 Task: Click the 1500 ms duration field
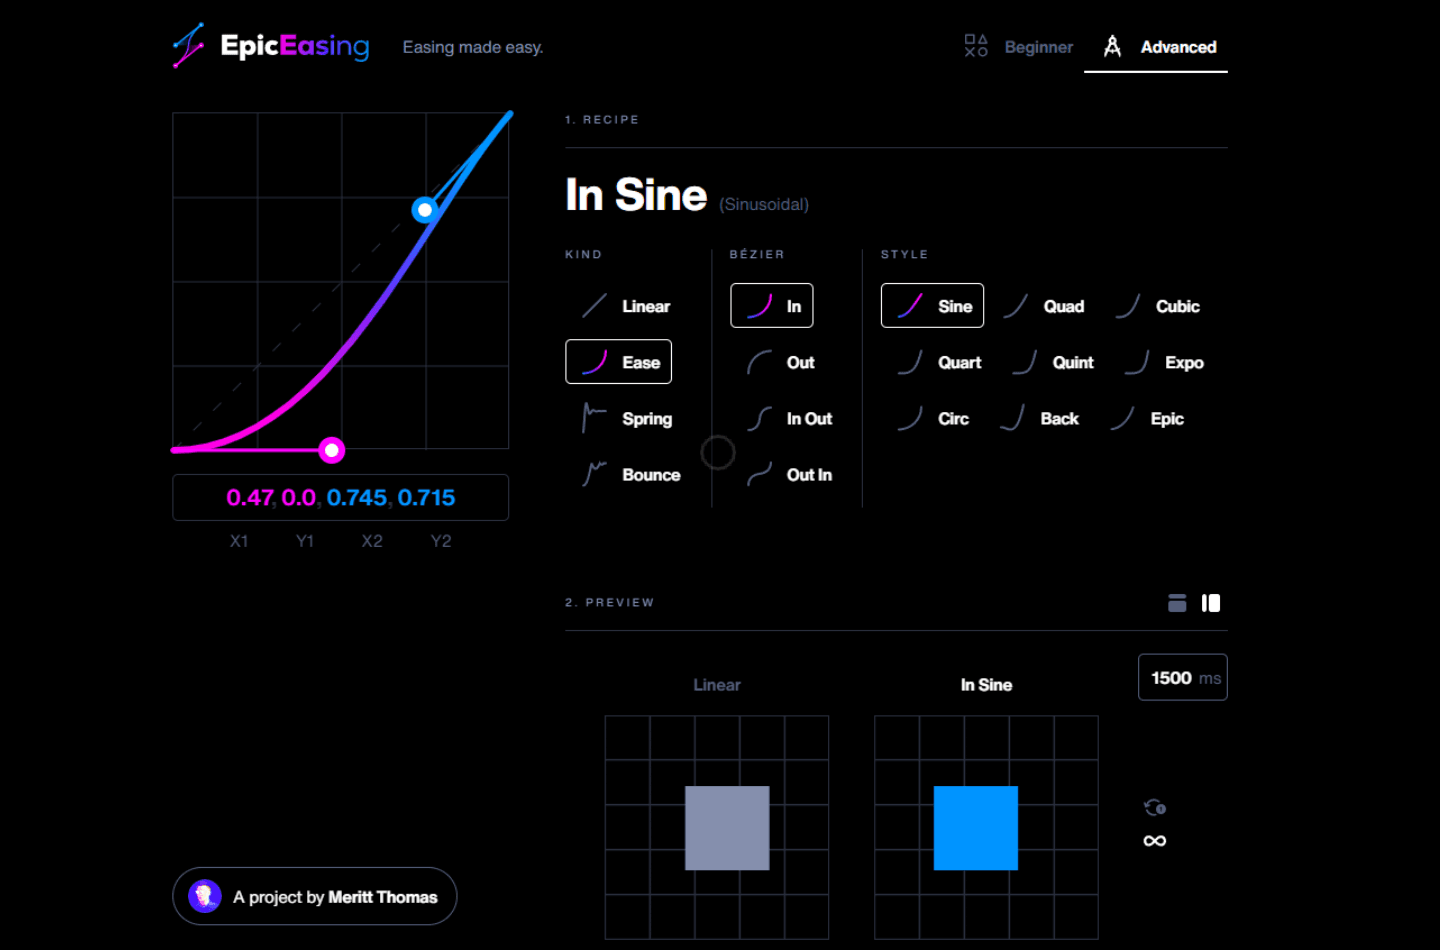pos(1183,677)
